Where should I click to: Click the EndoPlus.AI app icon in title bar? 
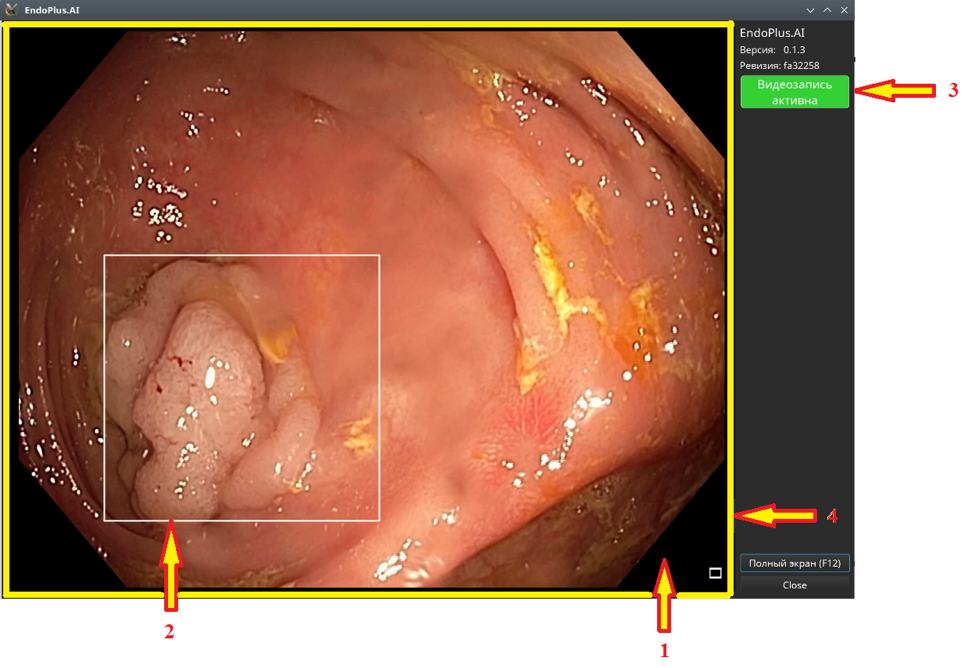coord(11,9)
